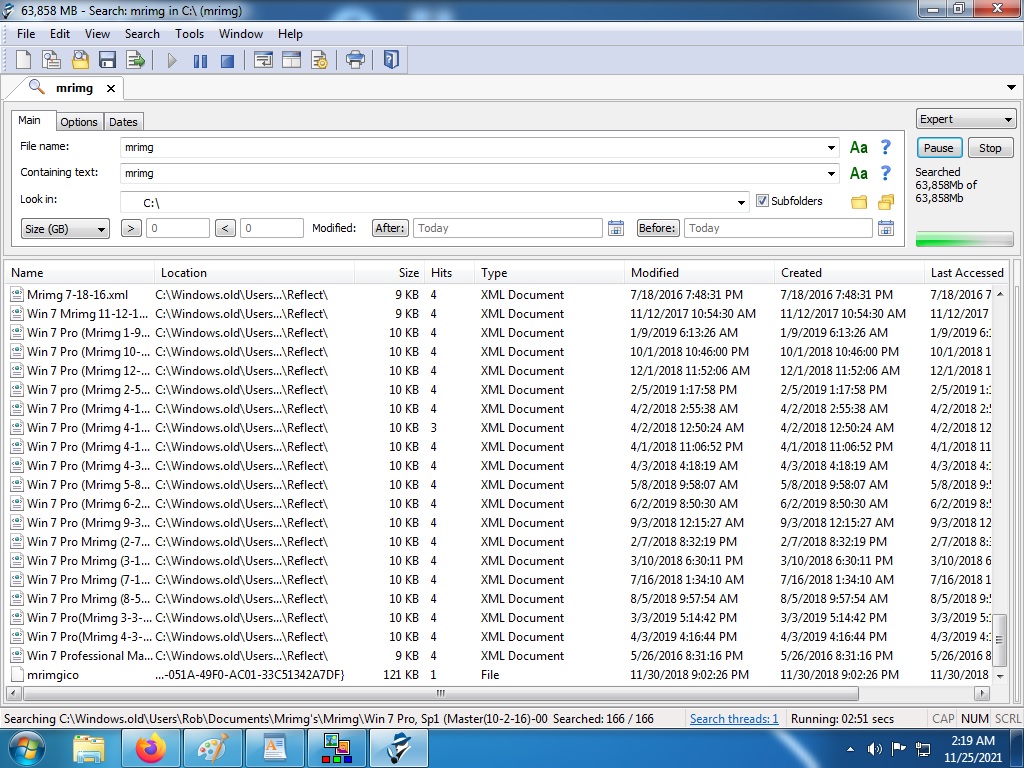Toggle the greater-than size filter button
This screenshot has height=768, width=1024.
(131, 228)
